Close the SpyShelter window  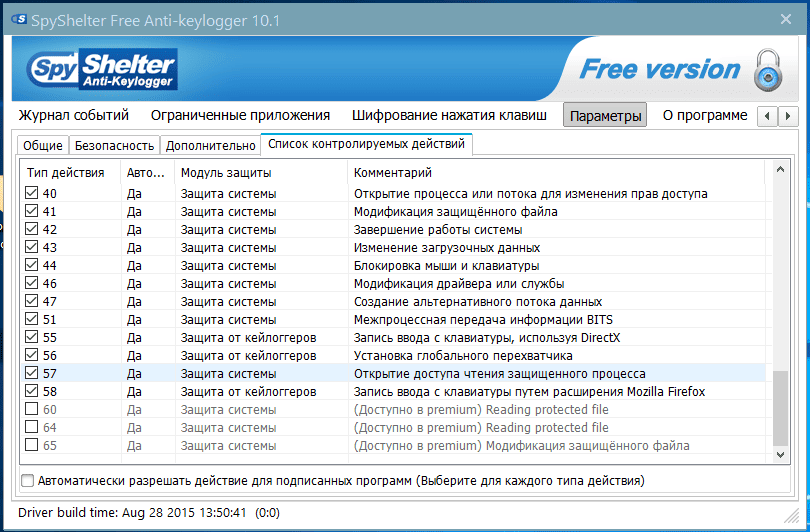tap(786, 19)
